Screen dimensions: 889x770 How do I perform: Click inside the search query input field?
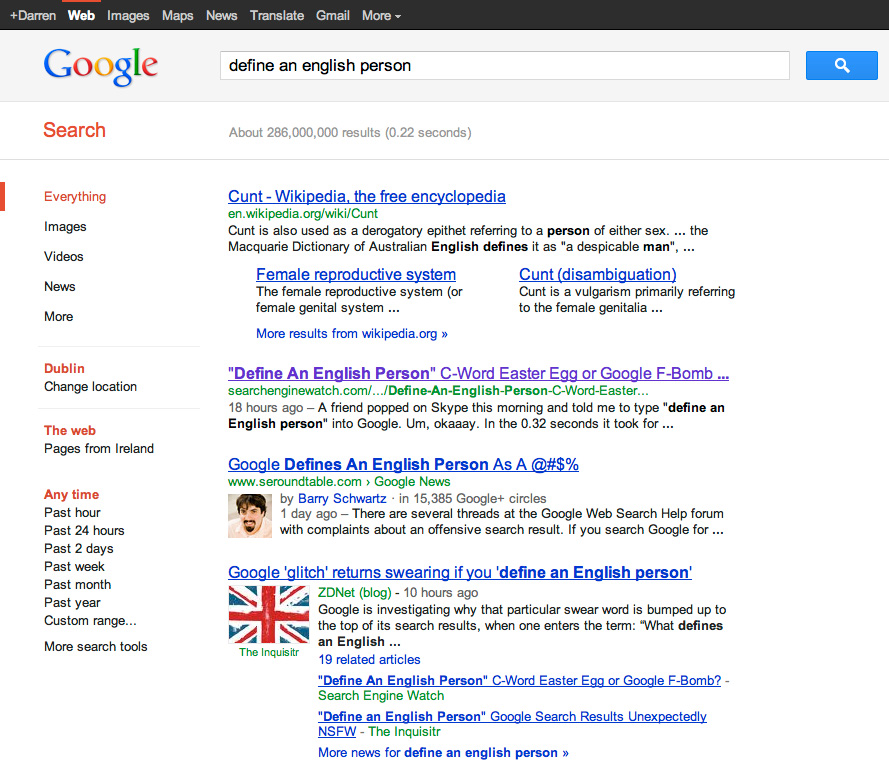pos(500,65)
